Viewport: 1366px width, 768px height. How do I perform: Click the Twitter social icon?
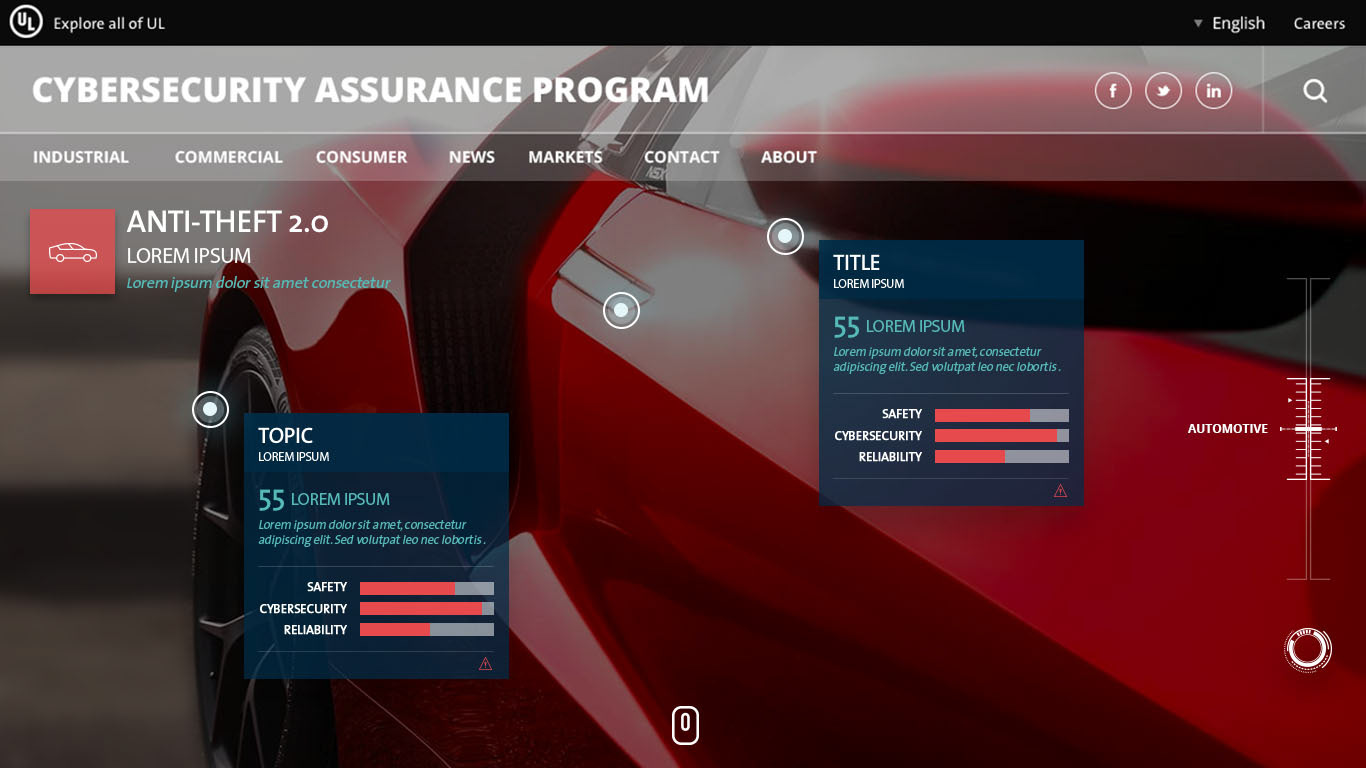click(x=1163, y=91)
